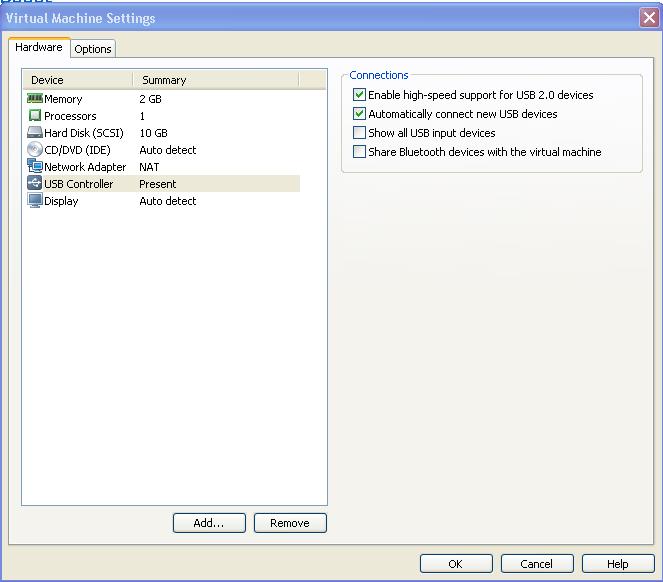Viewport: 663px width, 582px height.
Task: Click the Display monitor icon
Action: [x=35, y=200]
